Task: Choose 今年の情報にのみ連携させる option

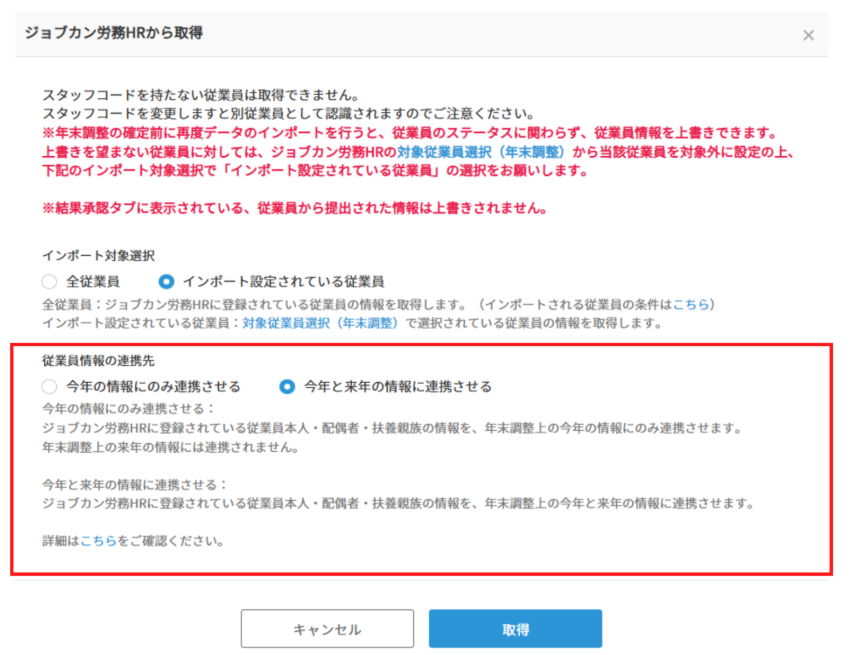Action: (48, 385)
